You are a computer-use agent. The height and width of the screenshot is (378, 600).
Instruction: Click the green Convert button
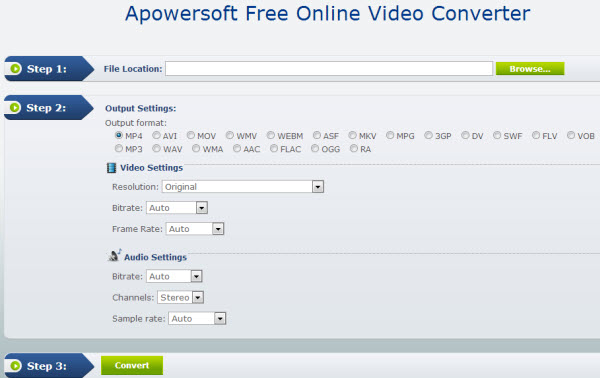(132, 365)
